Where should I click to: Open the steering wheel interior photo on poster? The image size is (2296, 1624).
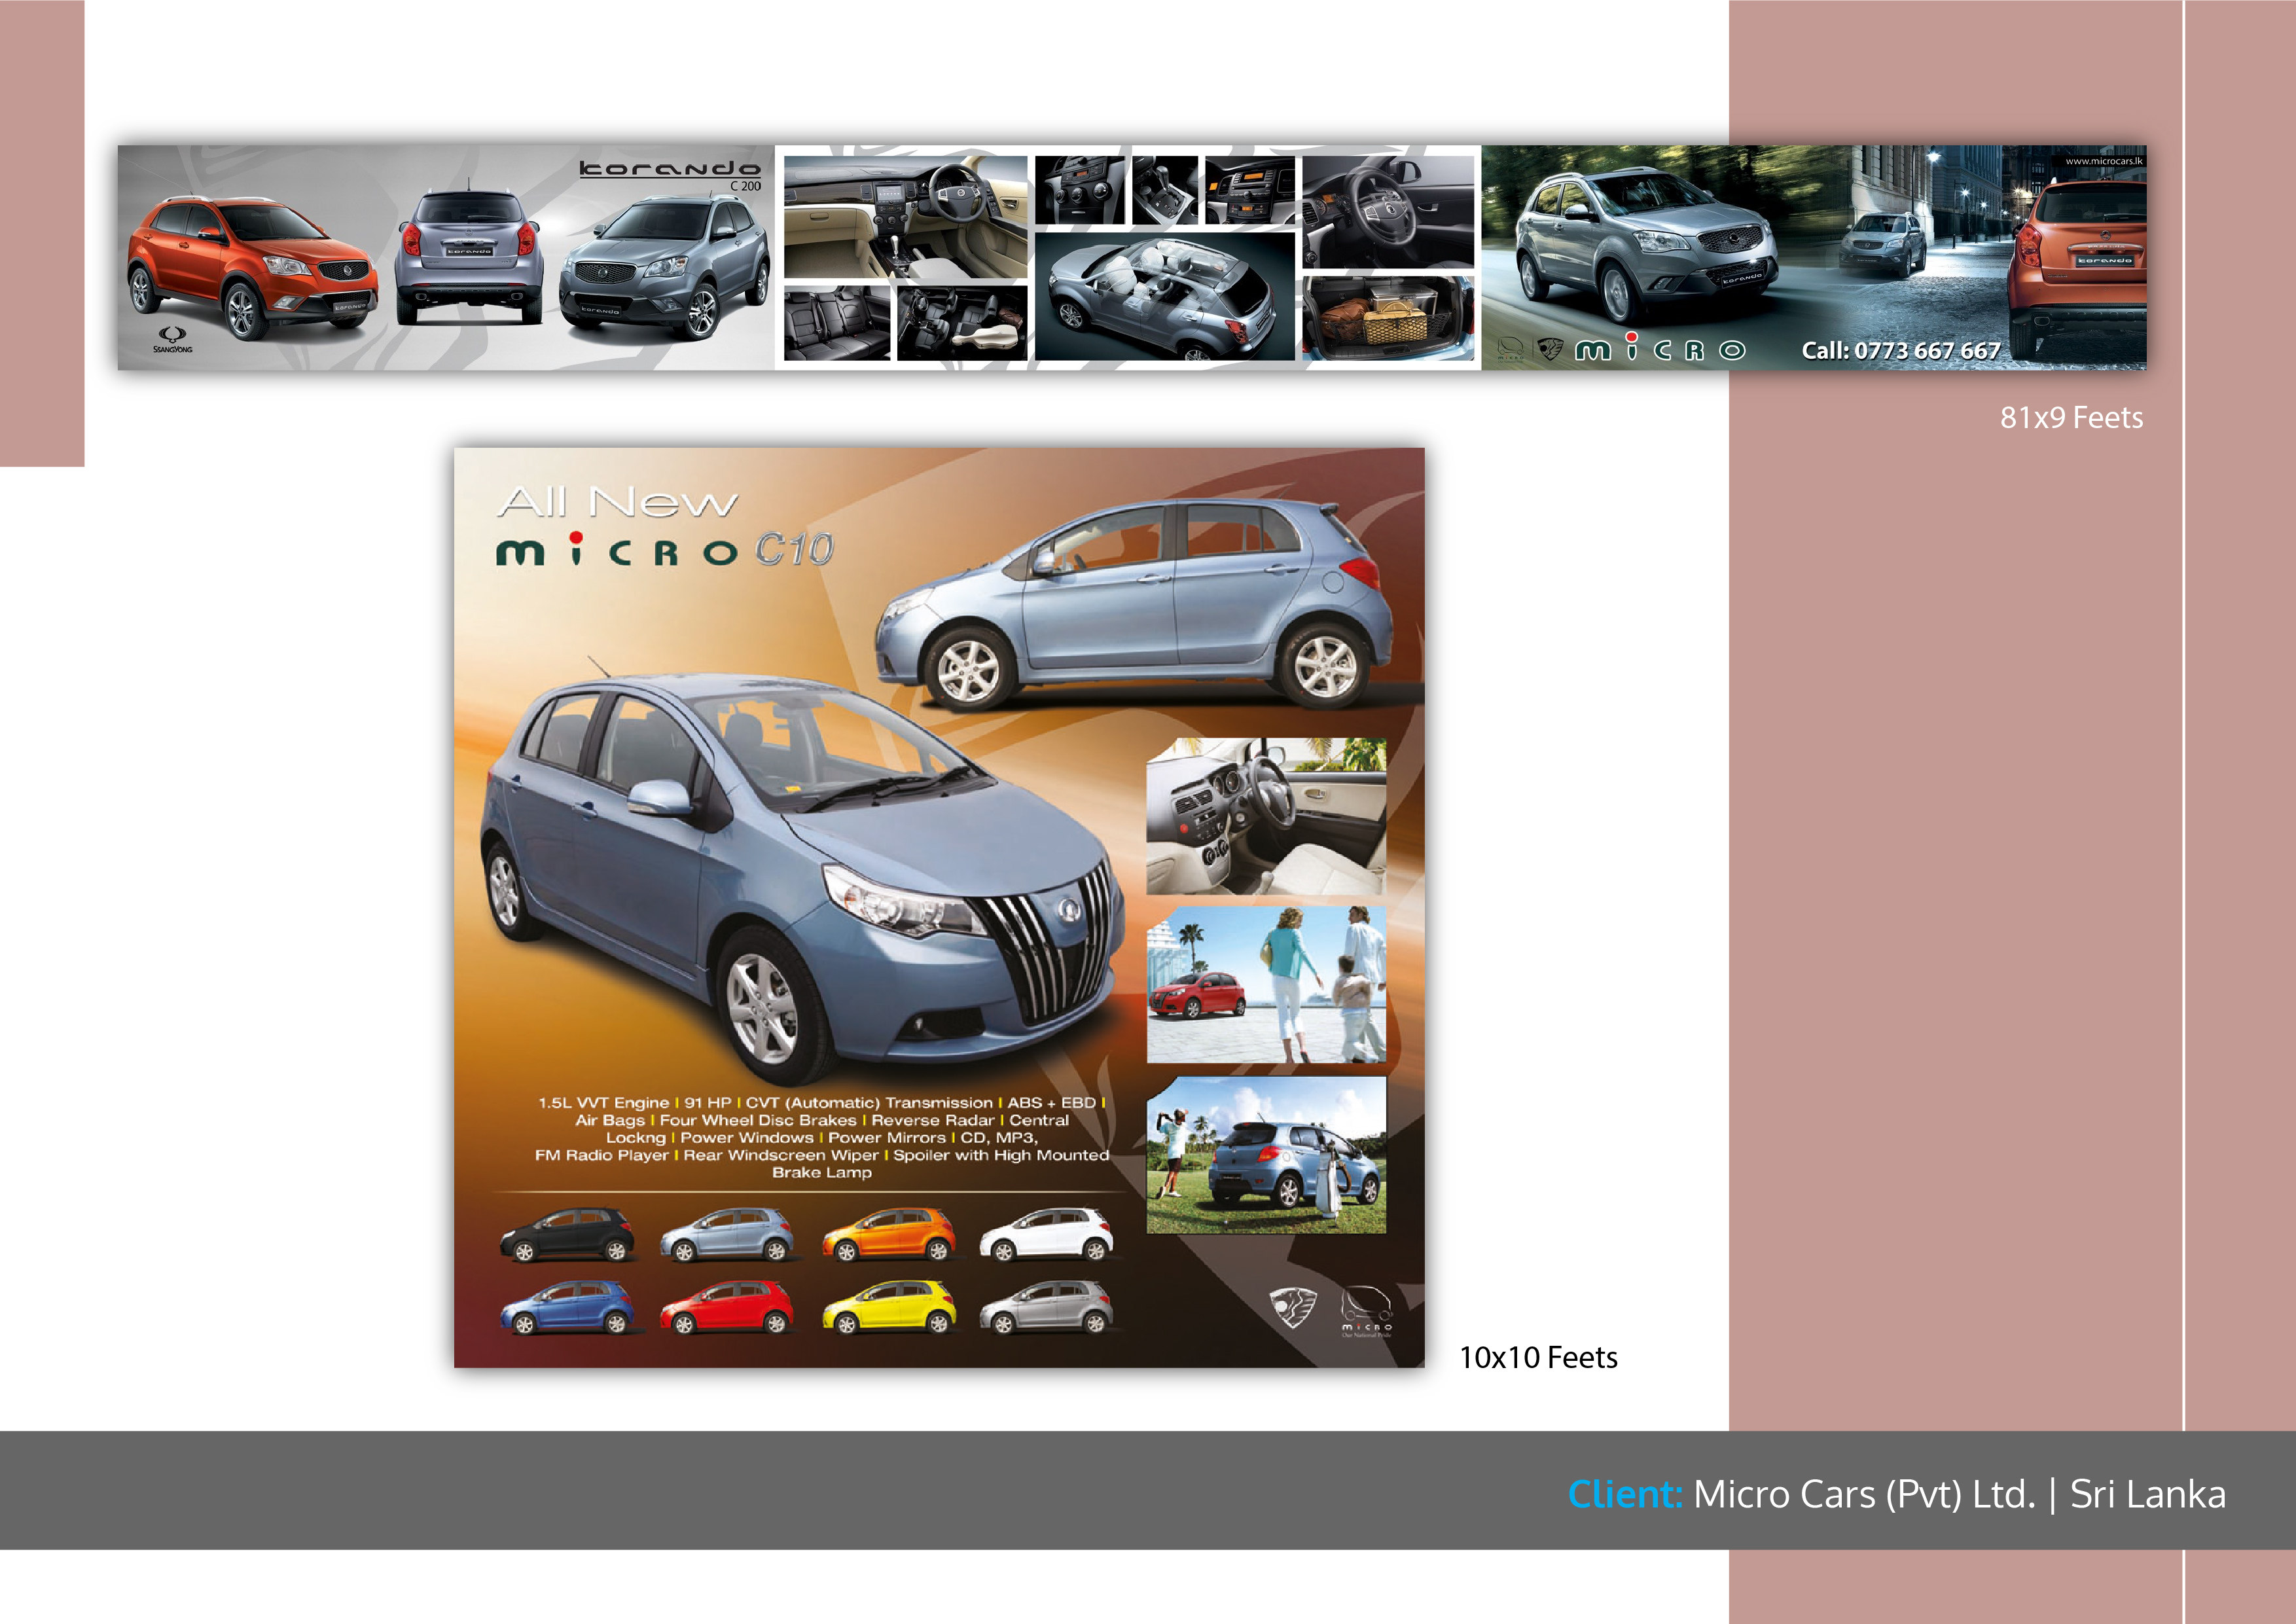coord(1266,816)
